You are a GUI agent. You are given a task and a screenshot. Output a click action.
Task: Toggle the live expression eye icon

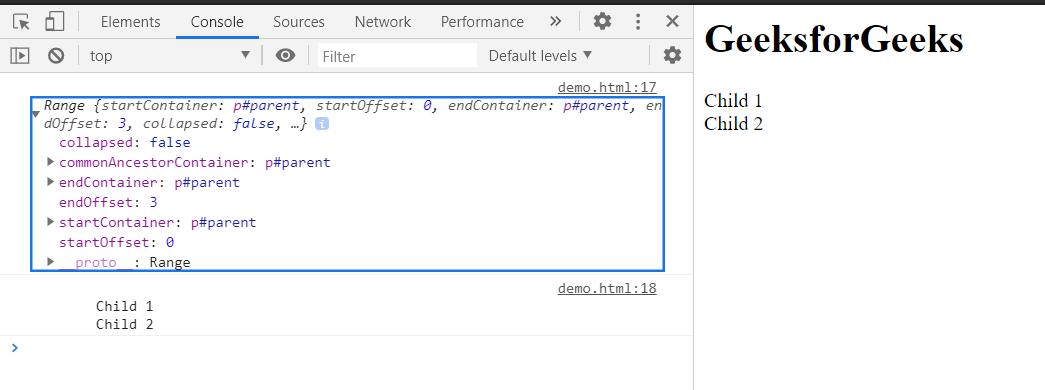point(285,55)
